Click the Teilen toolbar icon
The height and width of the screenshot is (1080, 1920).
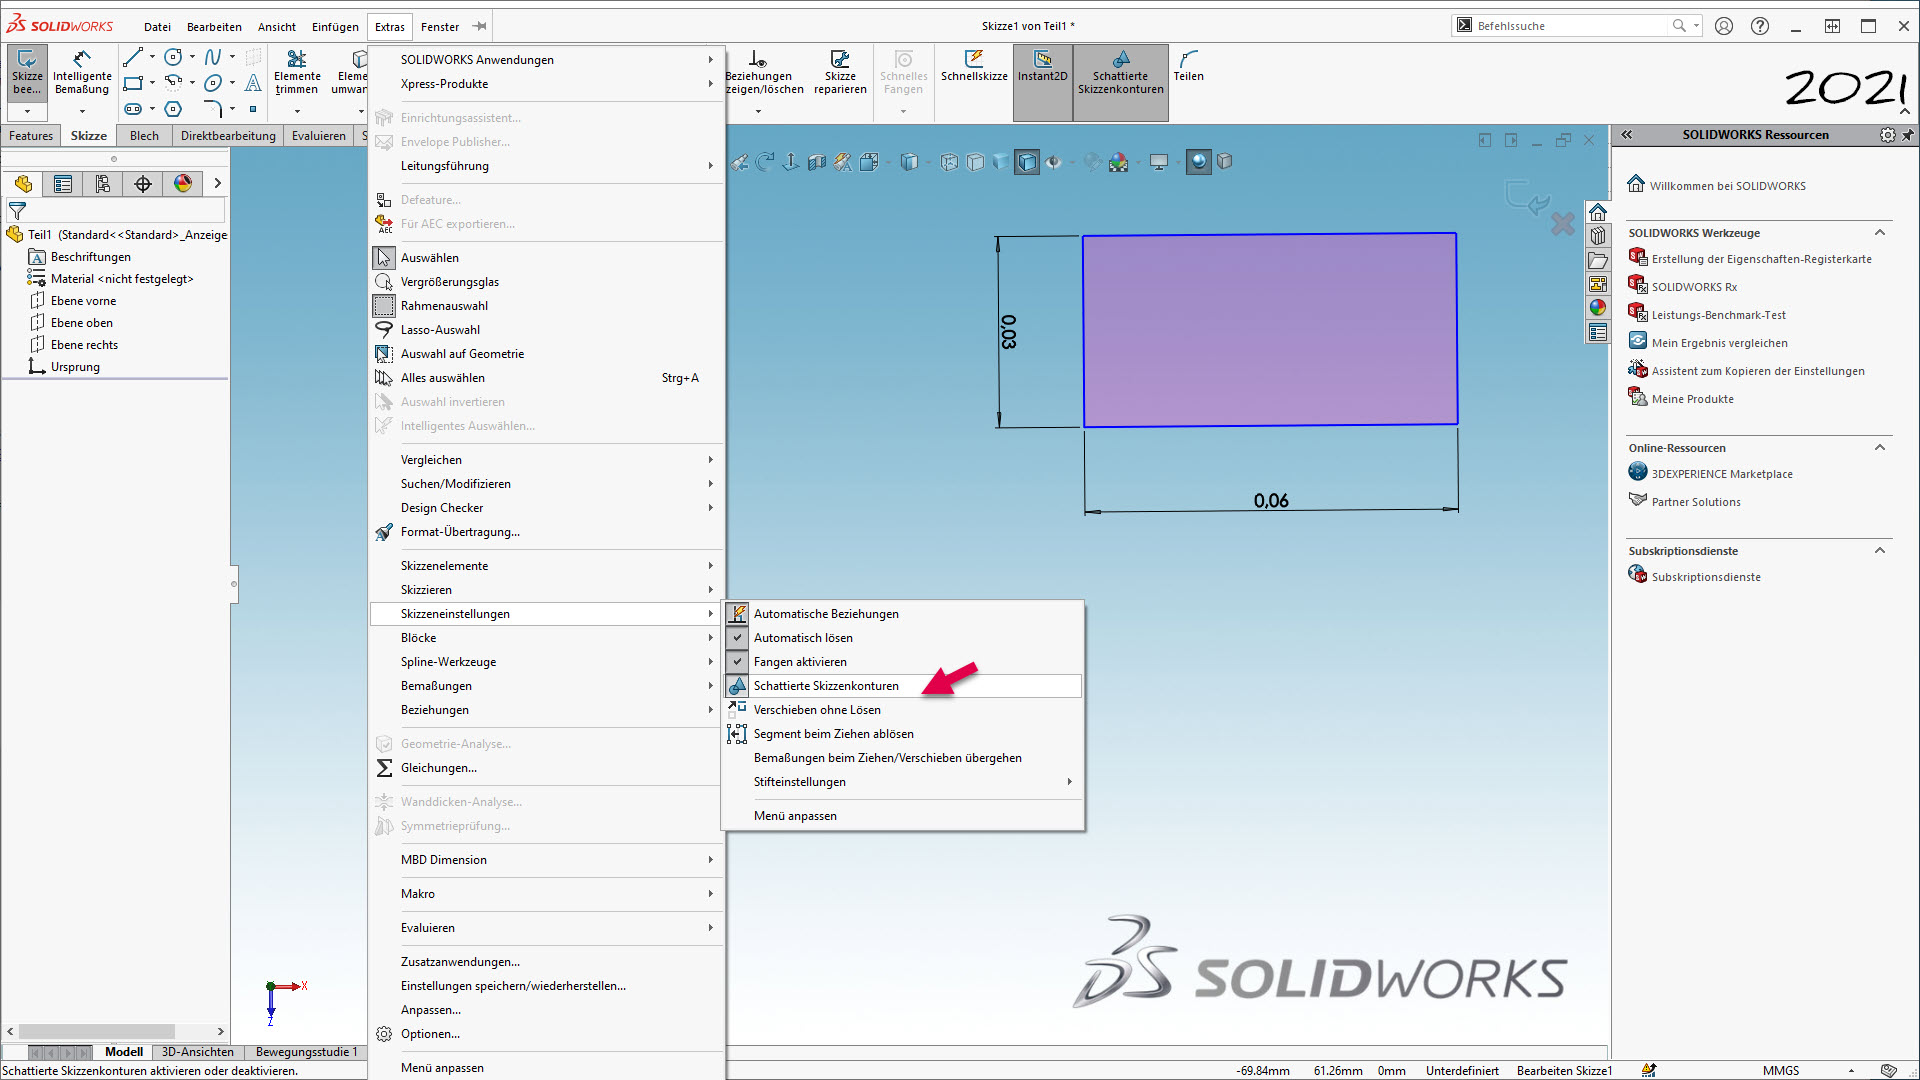tap(1188, 66)
